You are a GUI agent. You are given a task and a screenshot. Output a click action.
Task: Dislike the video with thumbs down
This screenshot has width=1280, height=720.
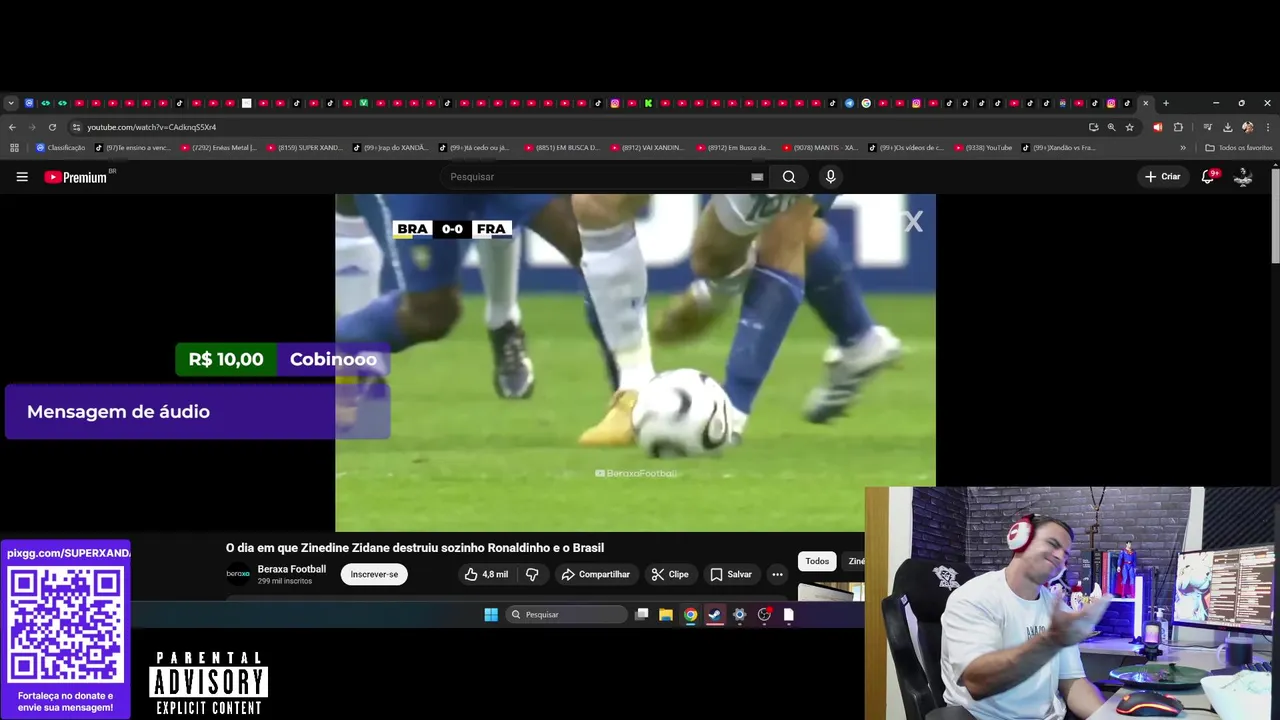click(x=532, y=574)
